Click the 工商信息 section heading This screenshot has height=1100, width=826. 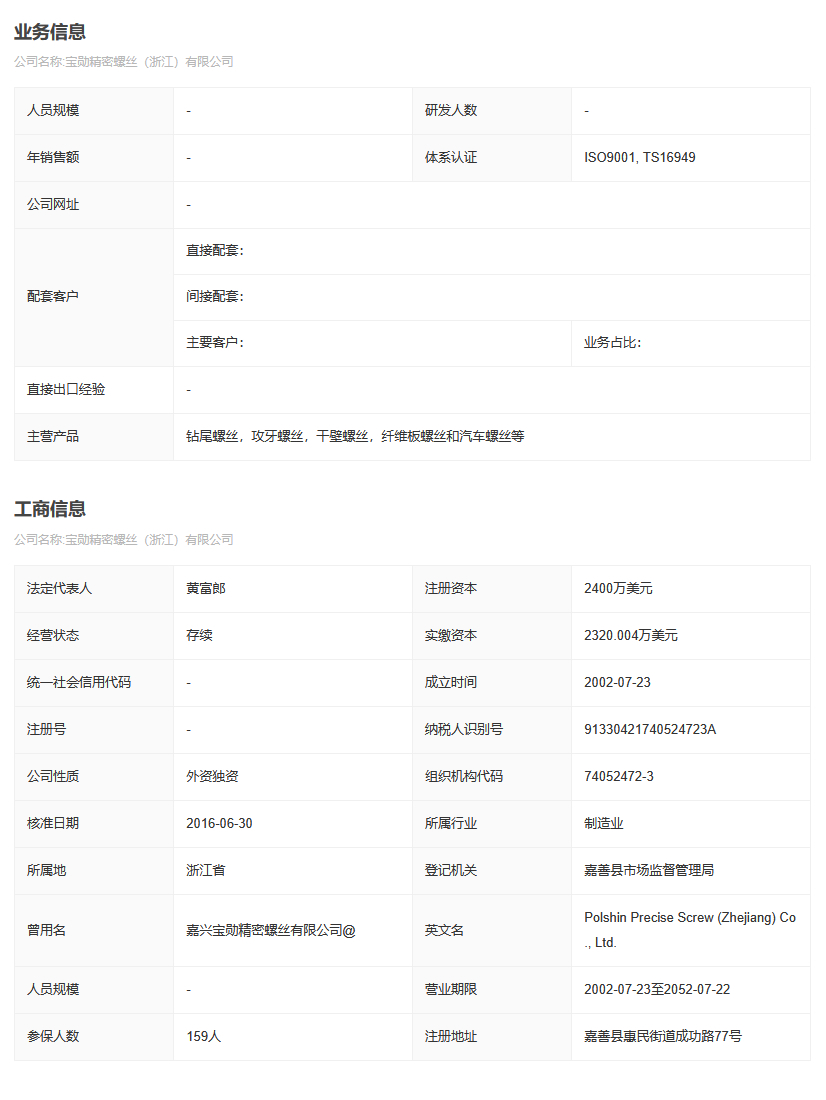50,509
